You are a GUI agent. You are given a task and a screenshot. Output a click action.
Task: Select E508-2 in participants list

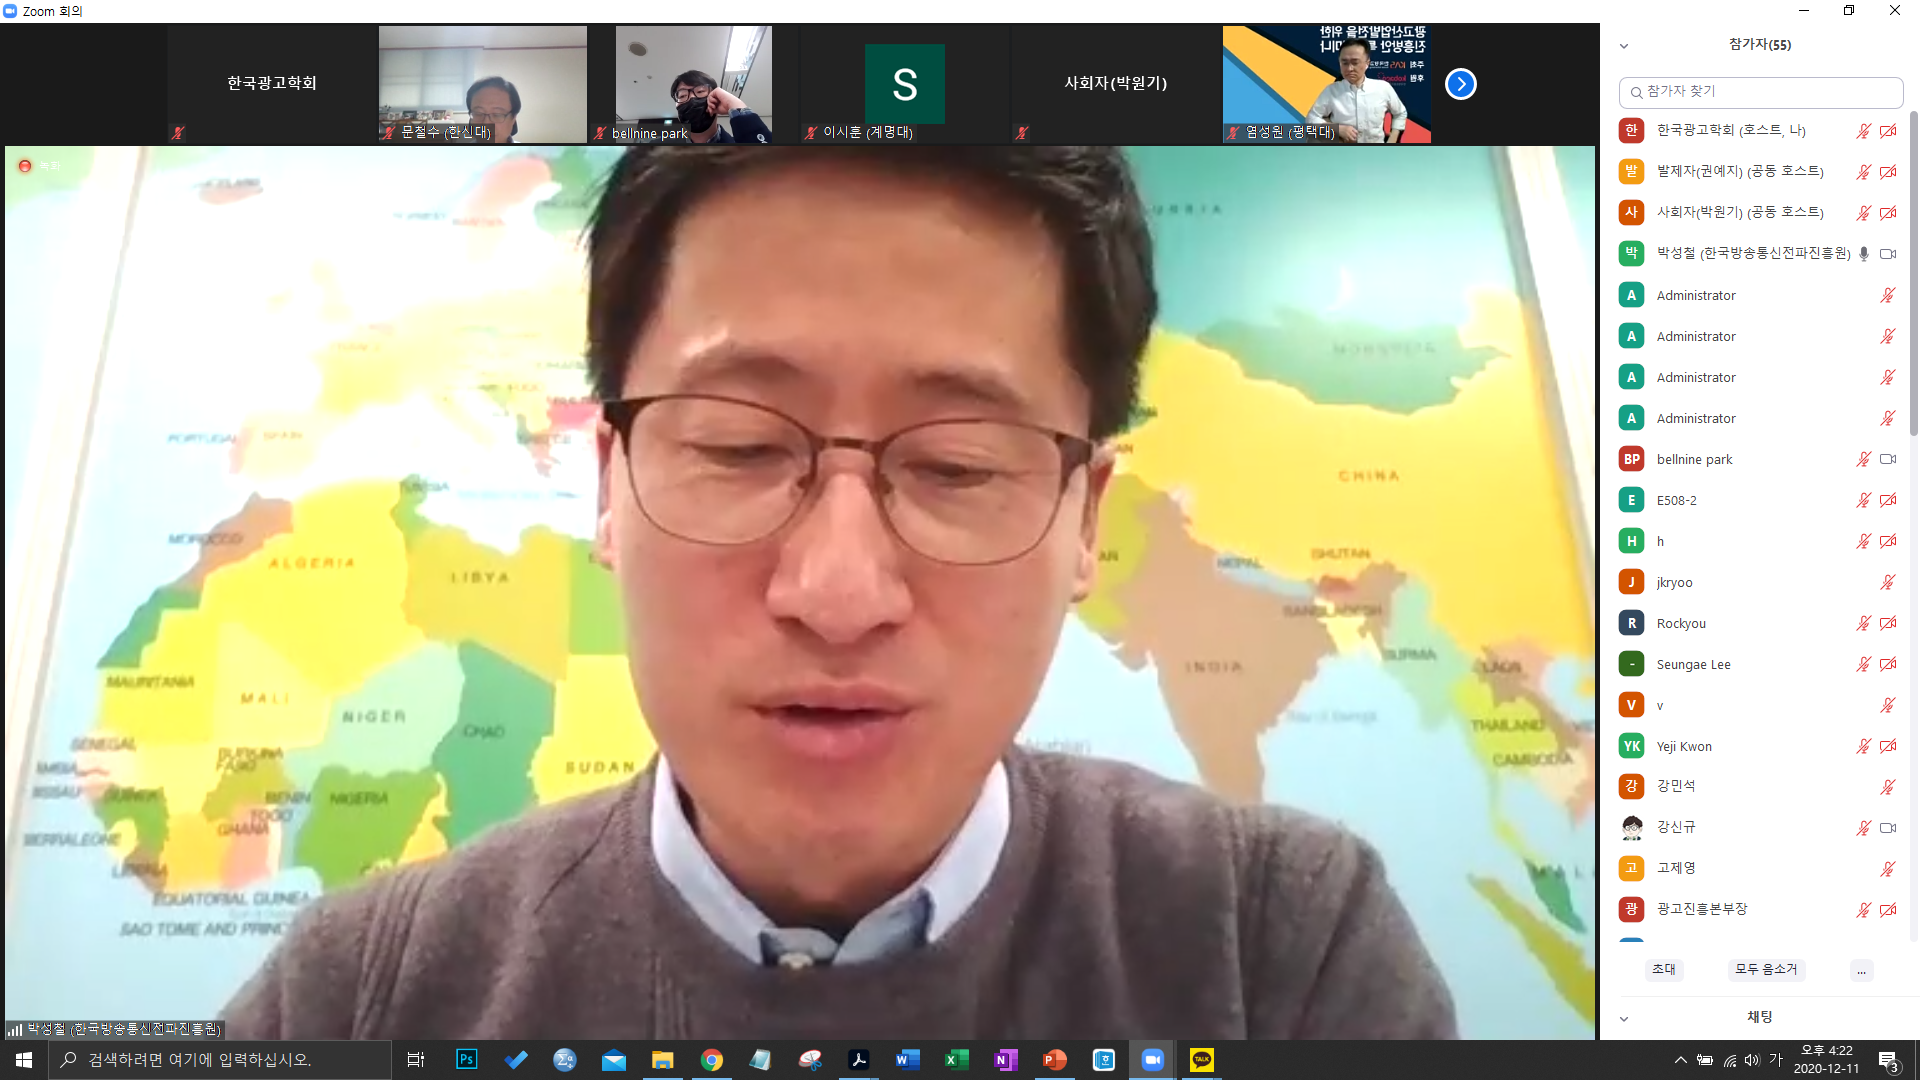click(1760, 500)
